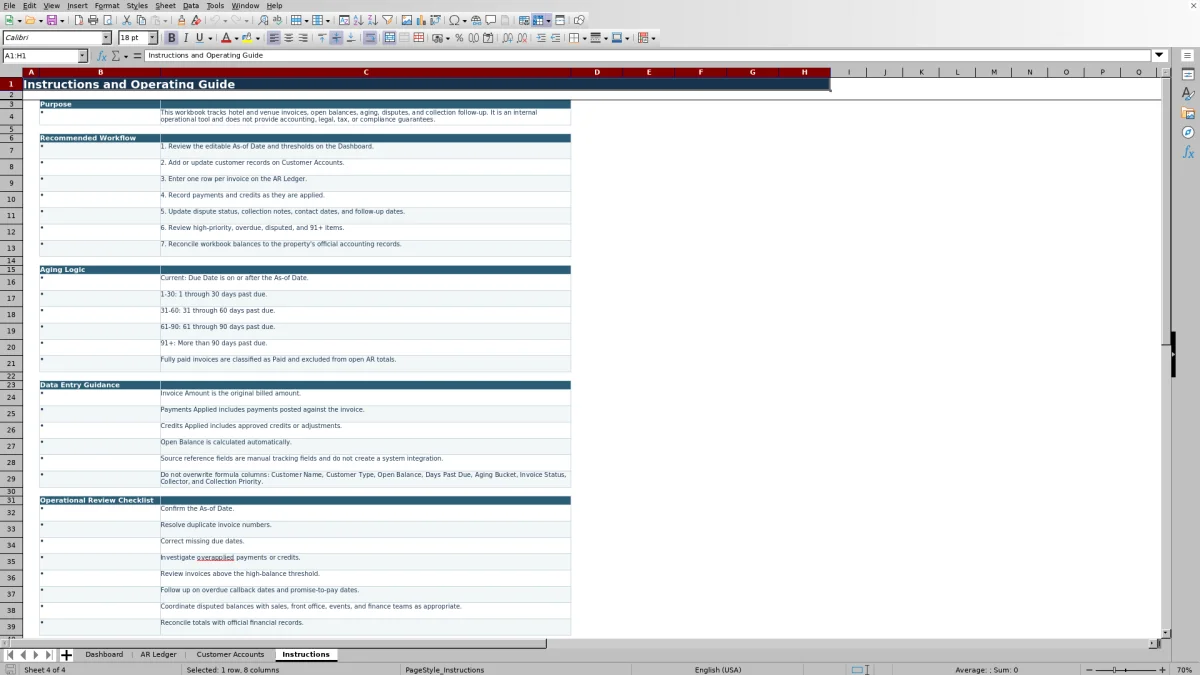The height and width of the screenshot is (675, 1200).
Task: Toggle Wrap Text button
Action: pos(370,38)
